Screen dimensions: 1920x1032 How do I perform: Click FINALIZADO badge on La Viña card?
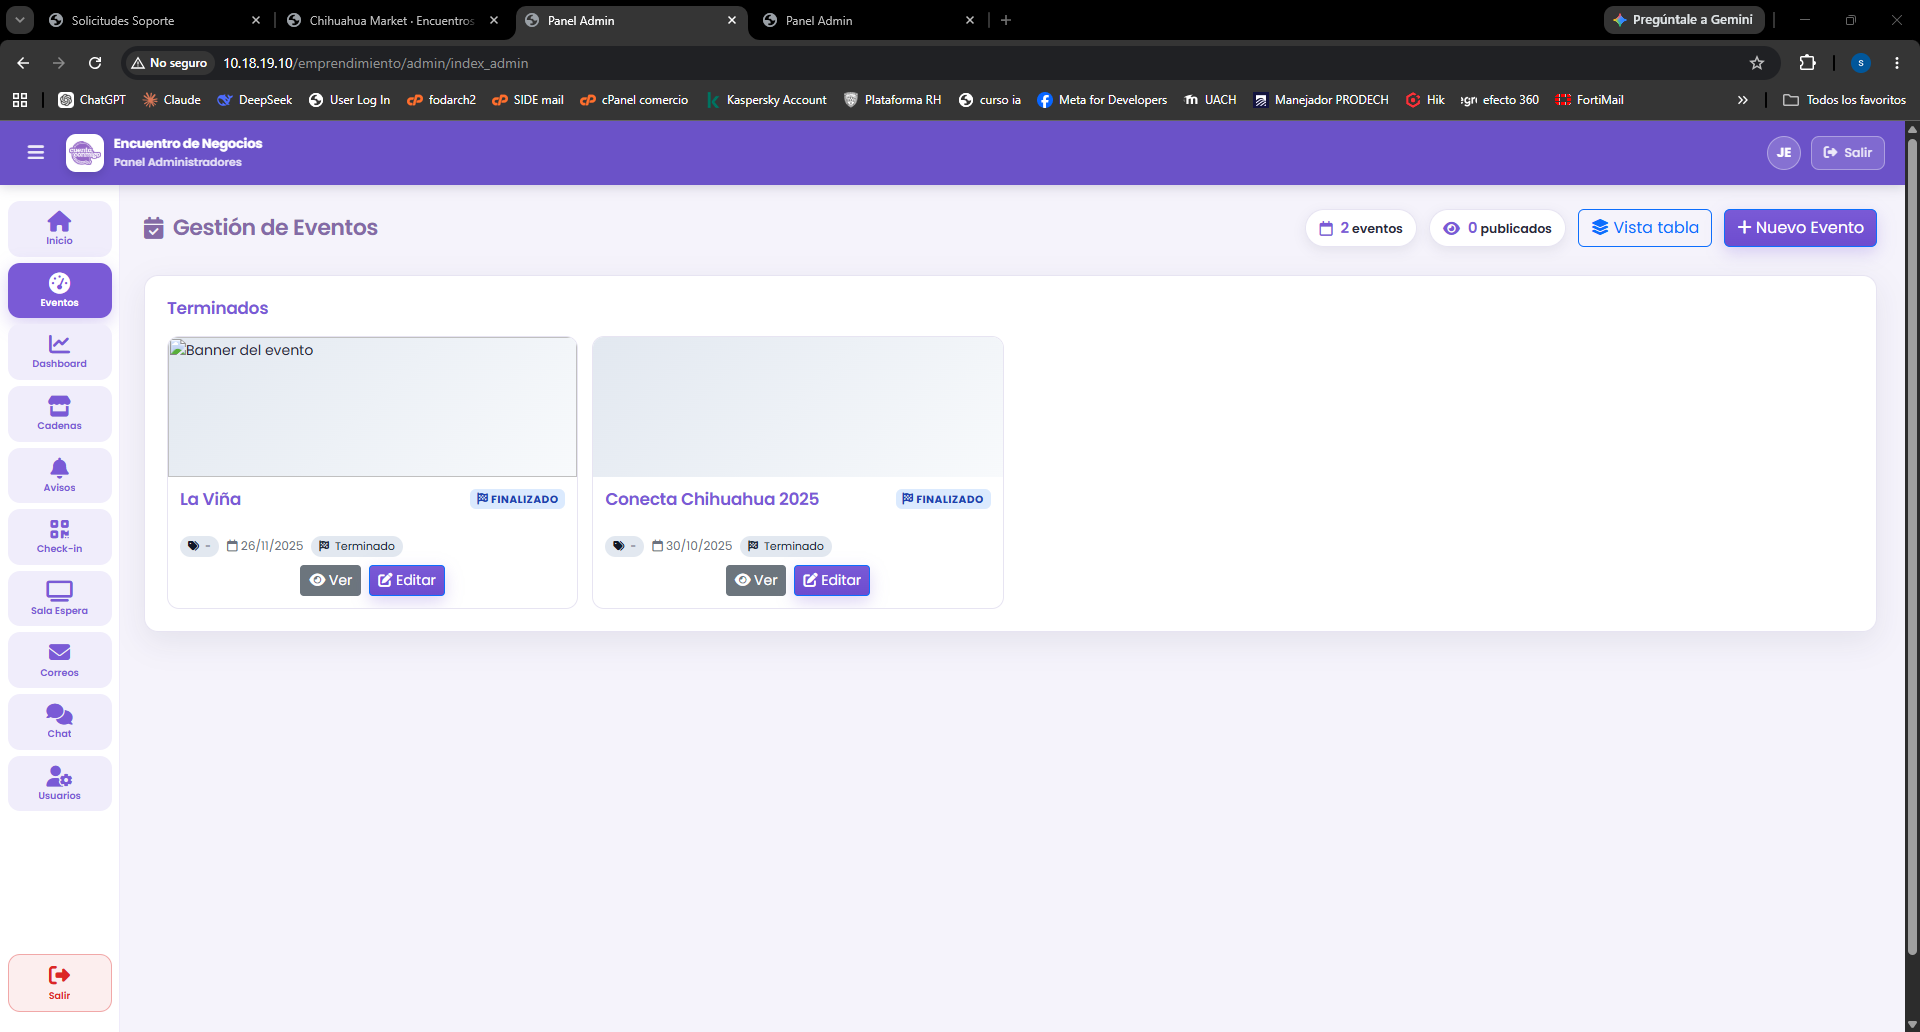pos(517,499)
